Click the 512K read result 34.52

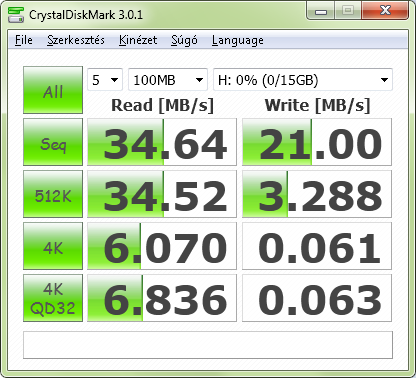(162, 194)
